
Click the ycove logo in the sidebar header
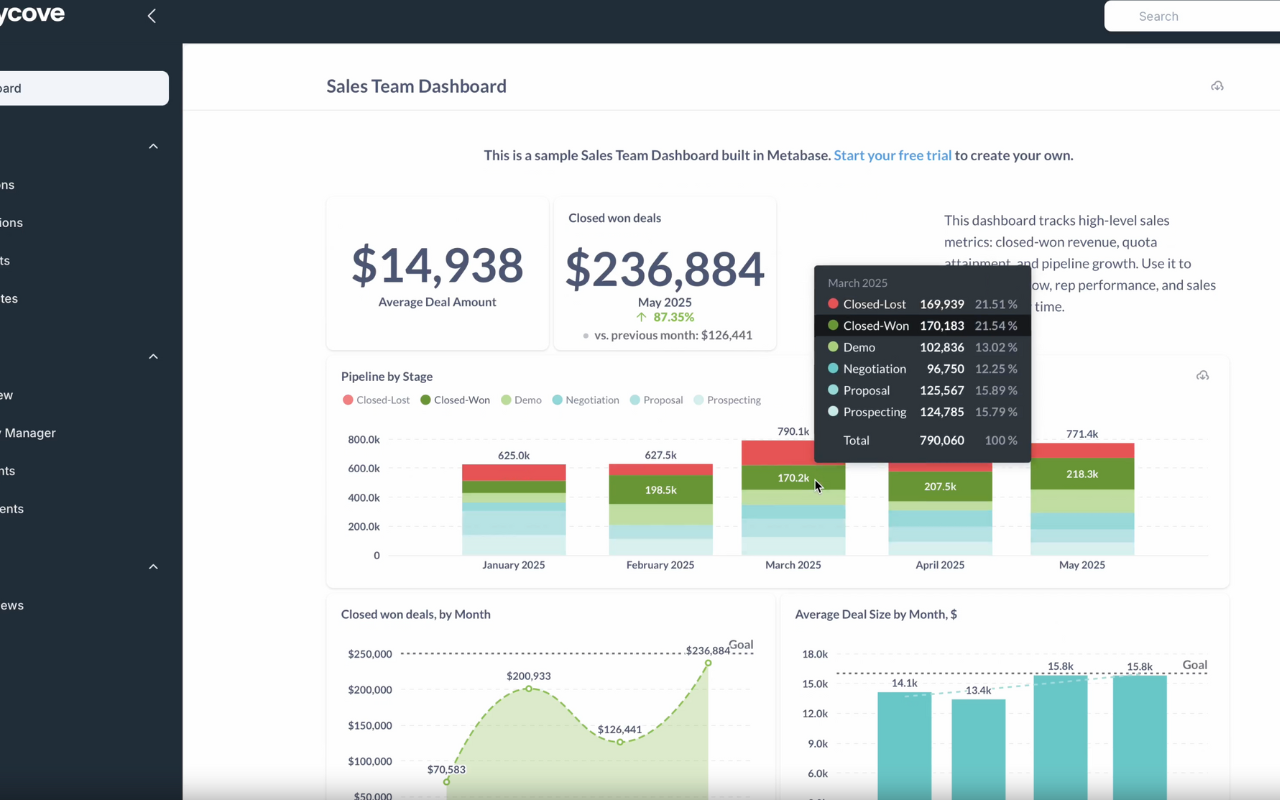(32, 15)
